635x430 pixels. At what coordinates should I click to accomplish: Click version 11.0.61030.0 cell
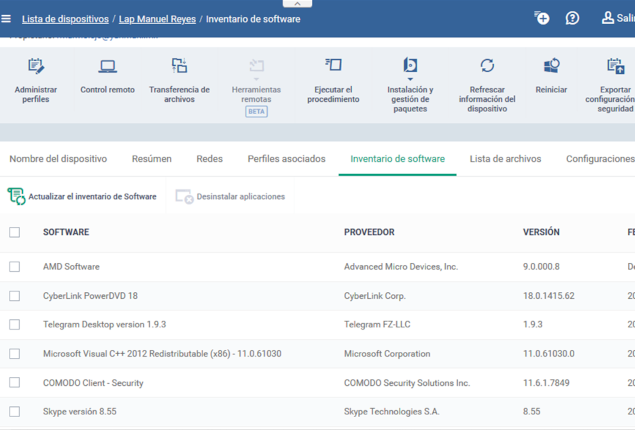[x=549, y=353]
